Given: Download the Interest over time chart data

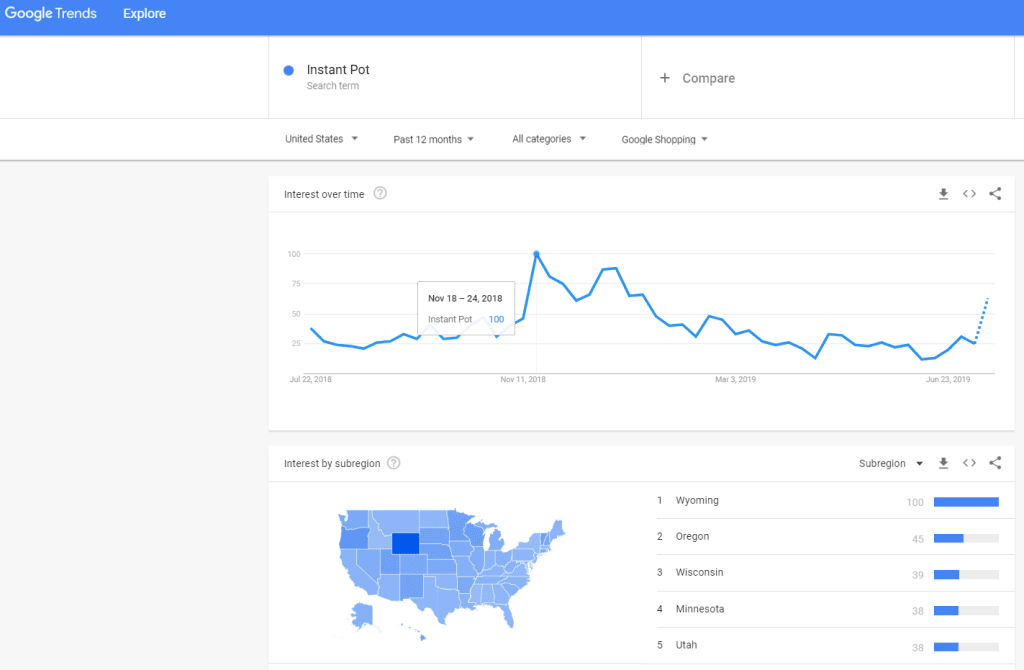Looking at the screenshot, I should click(x=943, y=194).
